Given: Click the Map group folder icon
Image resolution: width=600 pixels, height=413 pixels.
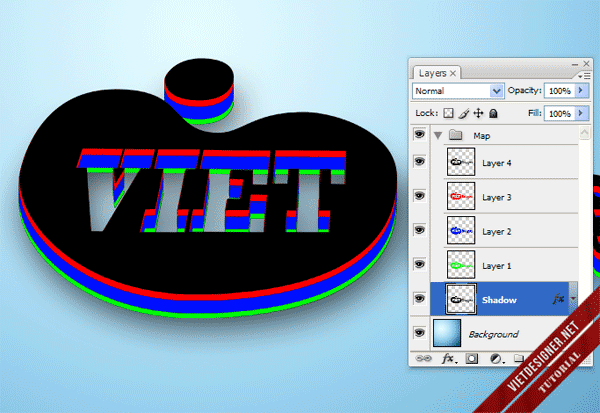Looking at the screenshot, I should (x=456, y=135).
